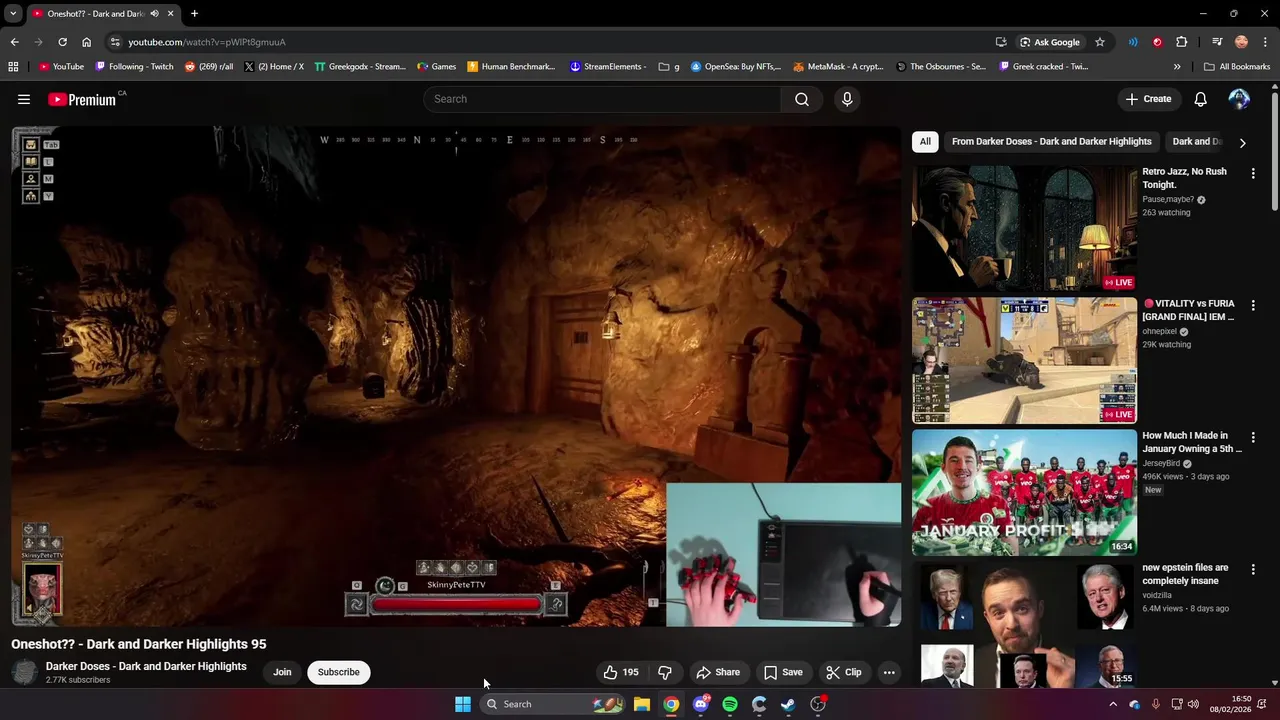Select From Darker Doses filter chip
Screen dimensions: 1280x720
click(x=1052, y=142)
